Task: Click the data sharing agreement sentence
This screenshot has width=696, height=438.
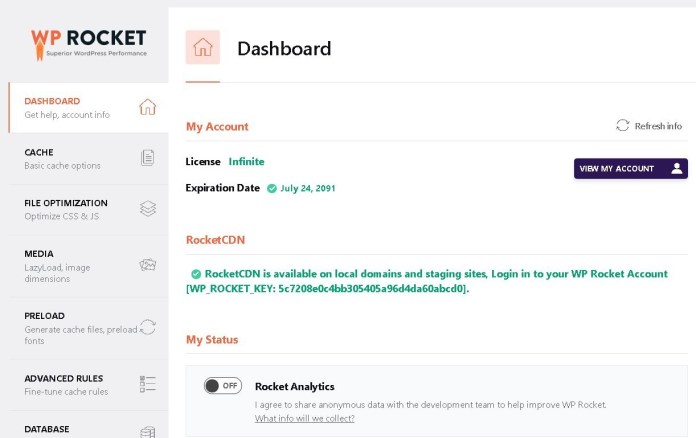Action: tap(431, 405)
